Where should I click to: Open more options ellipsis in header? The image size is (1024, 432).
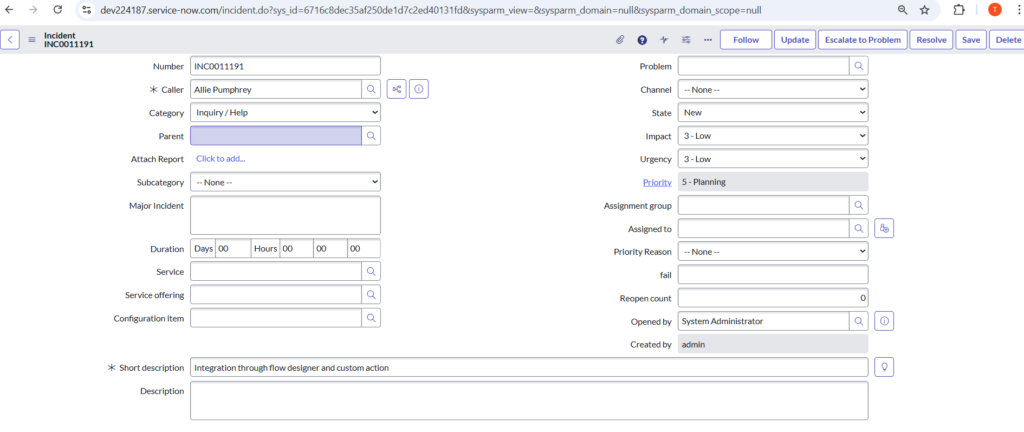(x=708, y=40)
